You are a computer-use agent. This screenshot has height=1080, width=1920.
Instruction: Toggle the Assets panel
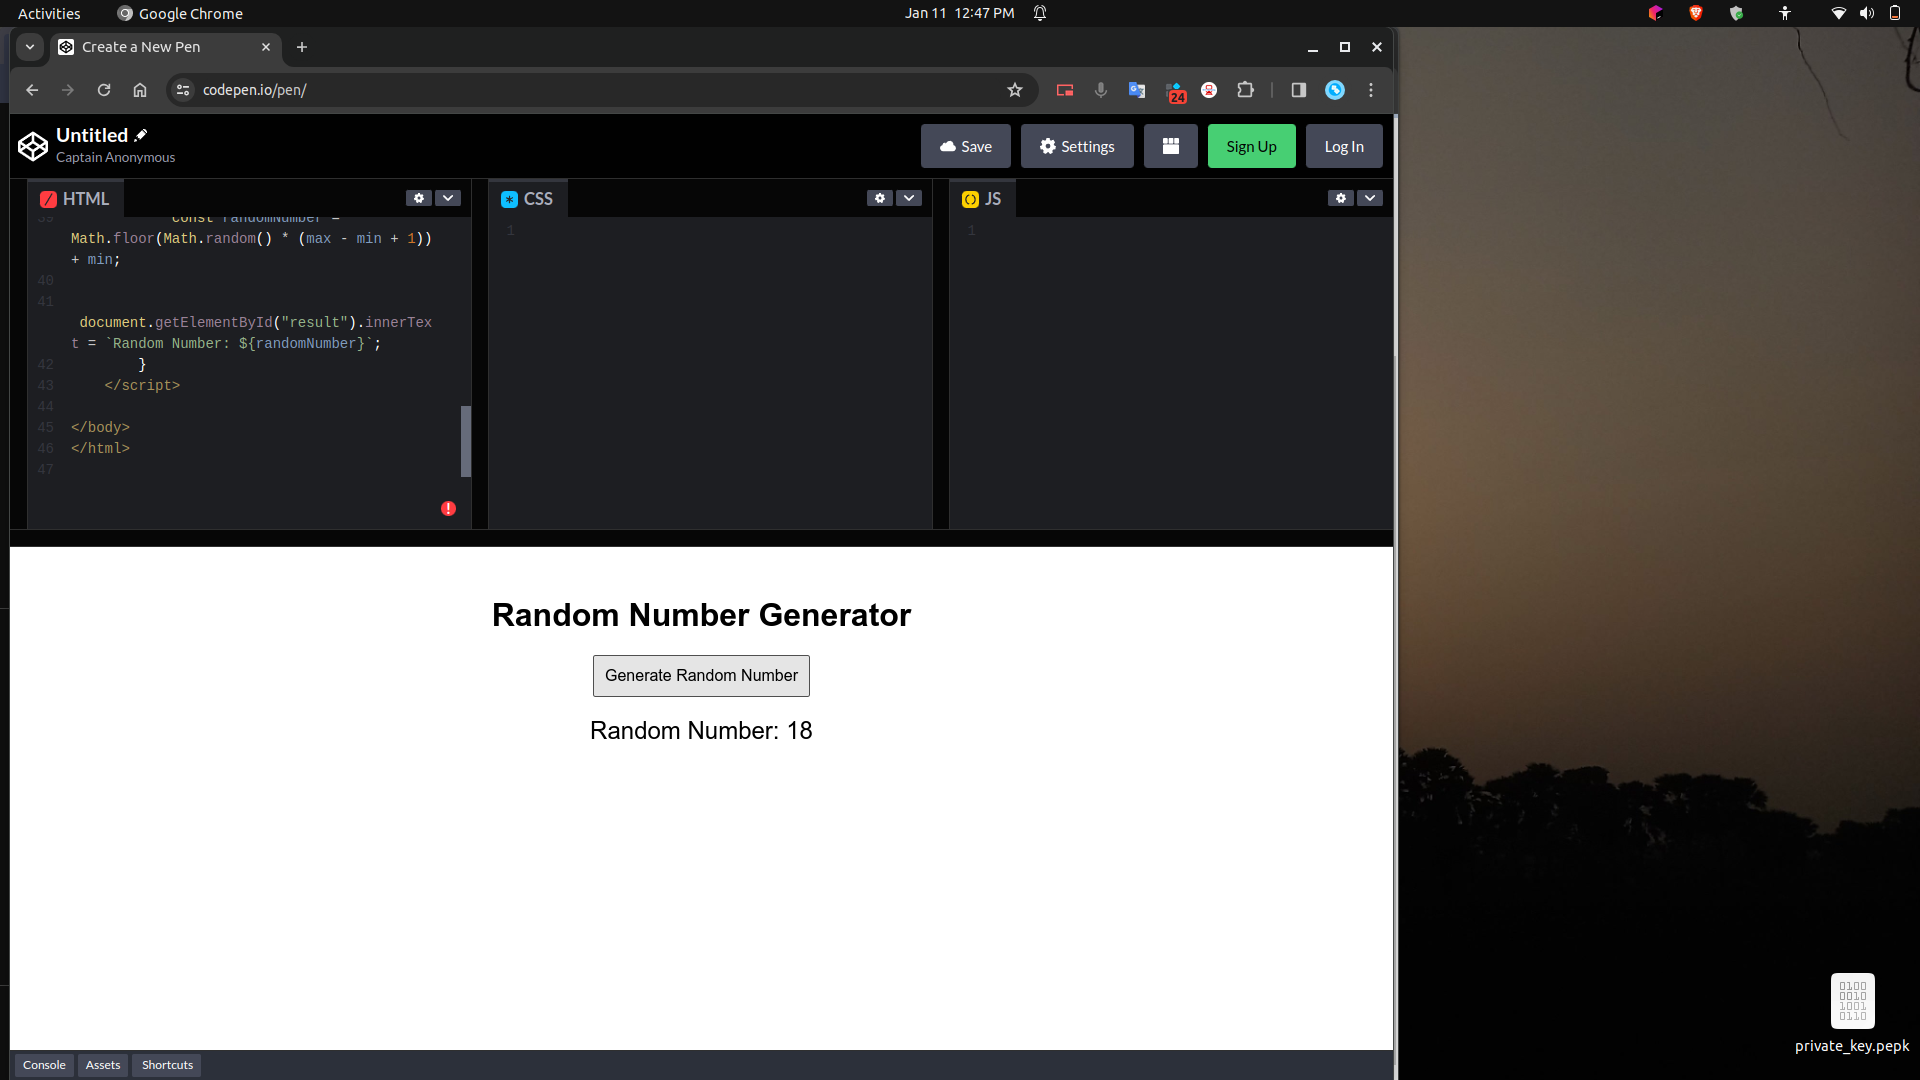[x=103, y=1065]
